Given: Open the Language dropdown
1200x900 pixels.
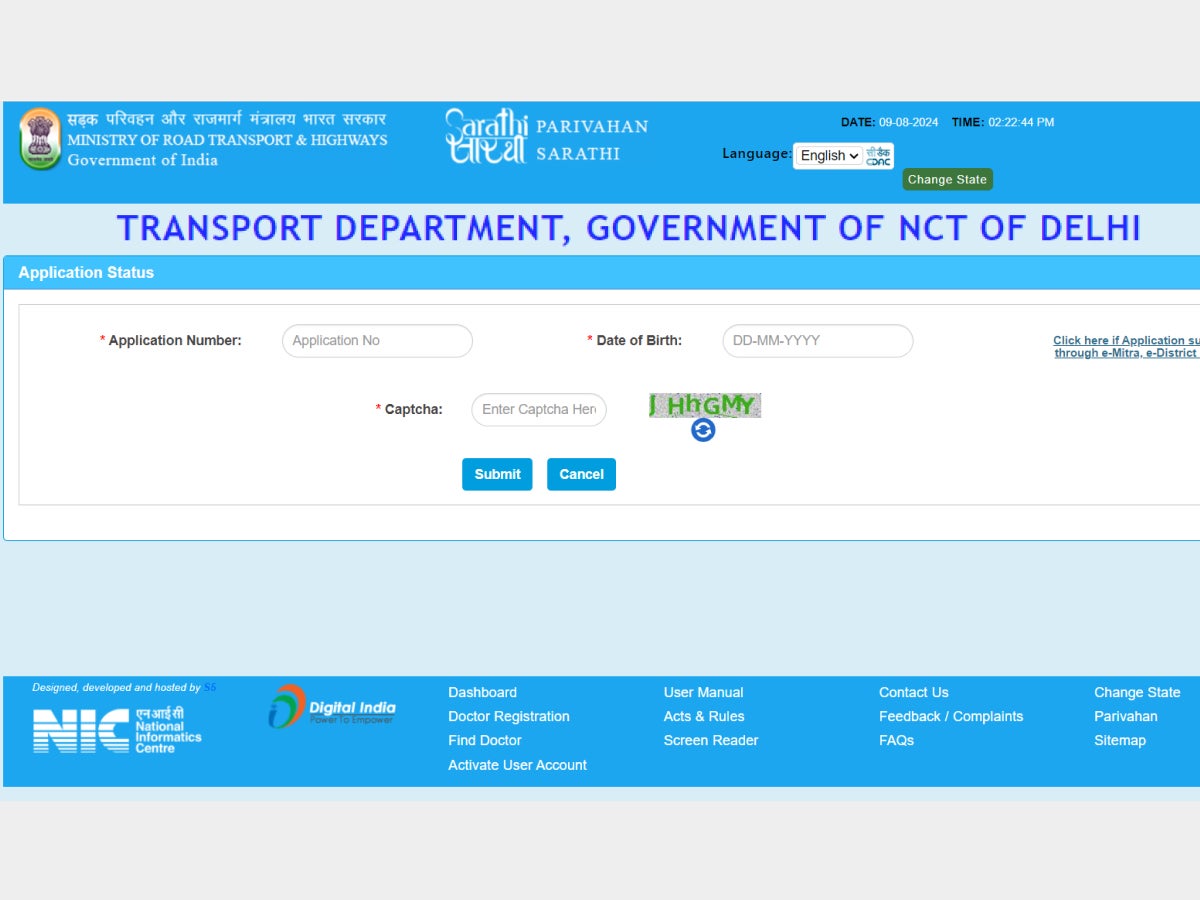Looking at the screenshot, I should click(x=828, y=155).
